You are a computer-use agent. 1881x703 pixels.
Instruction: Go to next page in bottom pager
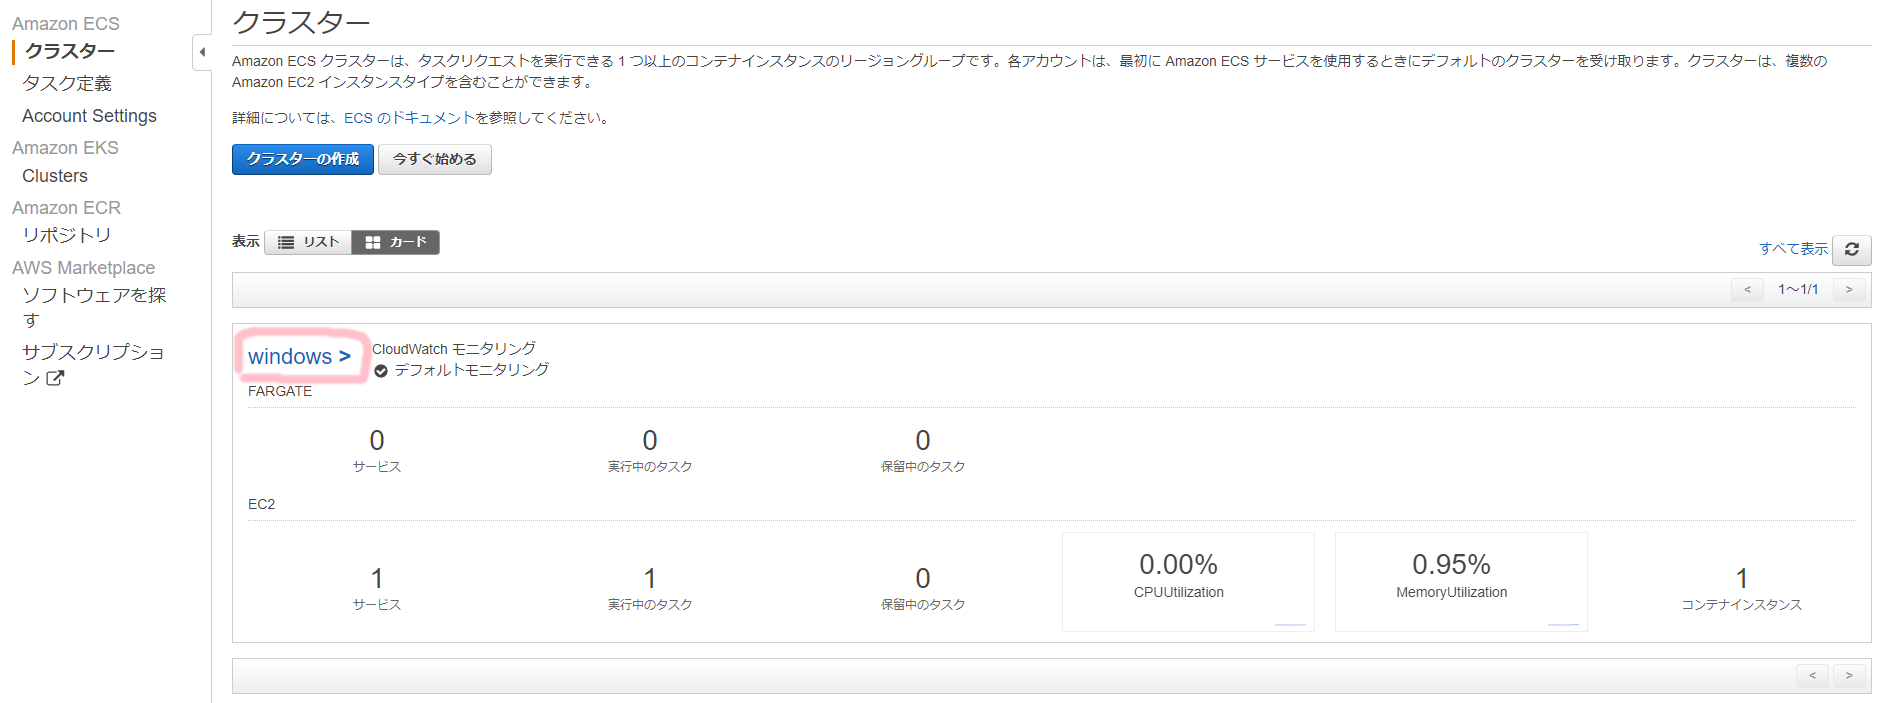click(1849, 675)
